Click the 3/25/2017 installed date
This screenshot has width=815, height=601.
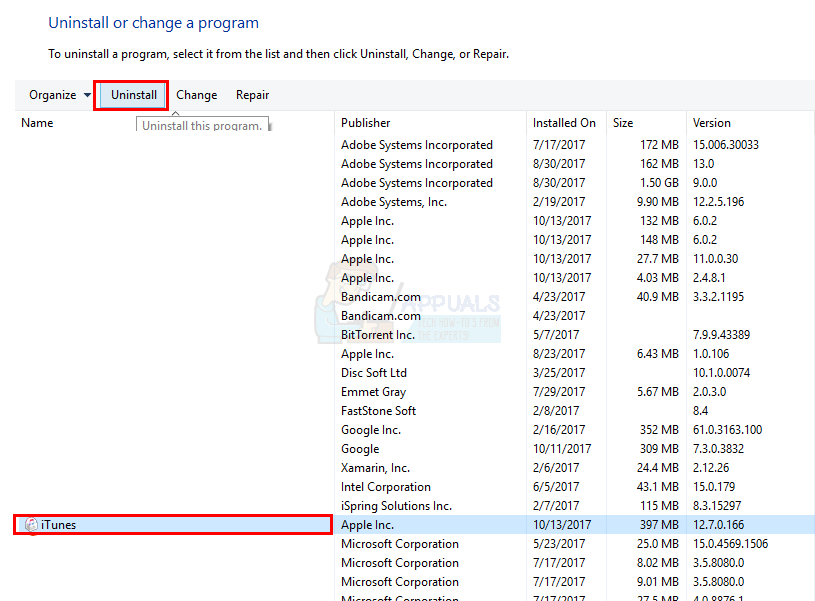pos(559,373)
